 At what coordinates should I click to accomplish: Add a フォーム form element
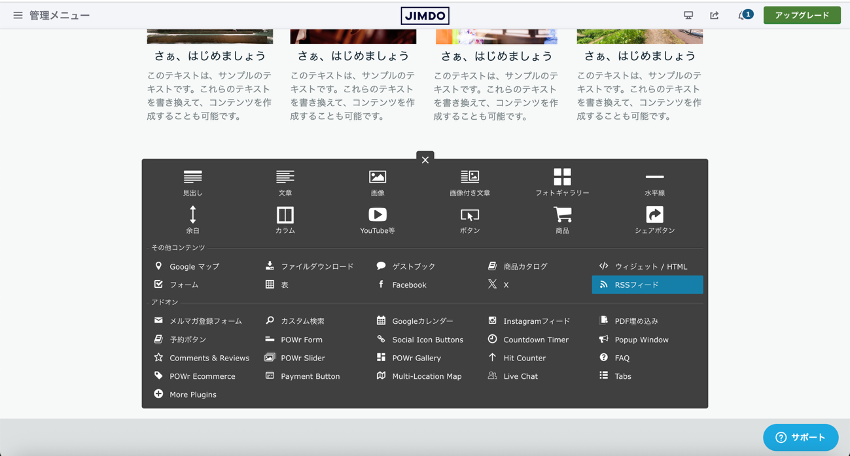tap(177, 285)
